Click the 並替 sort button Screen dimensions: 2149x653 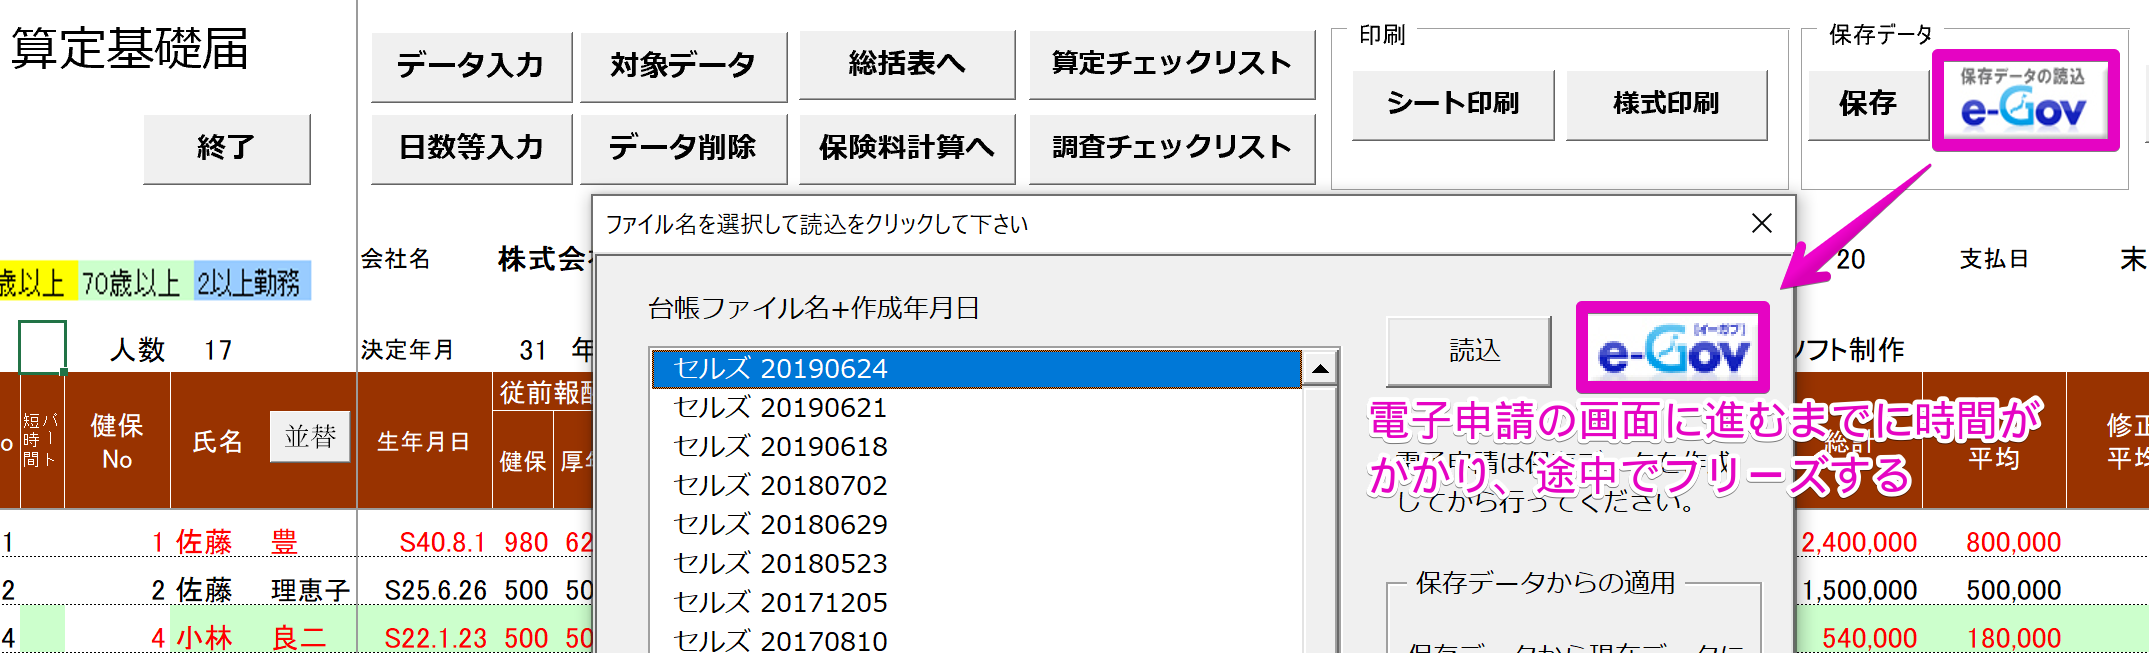310,436
